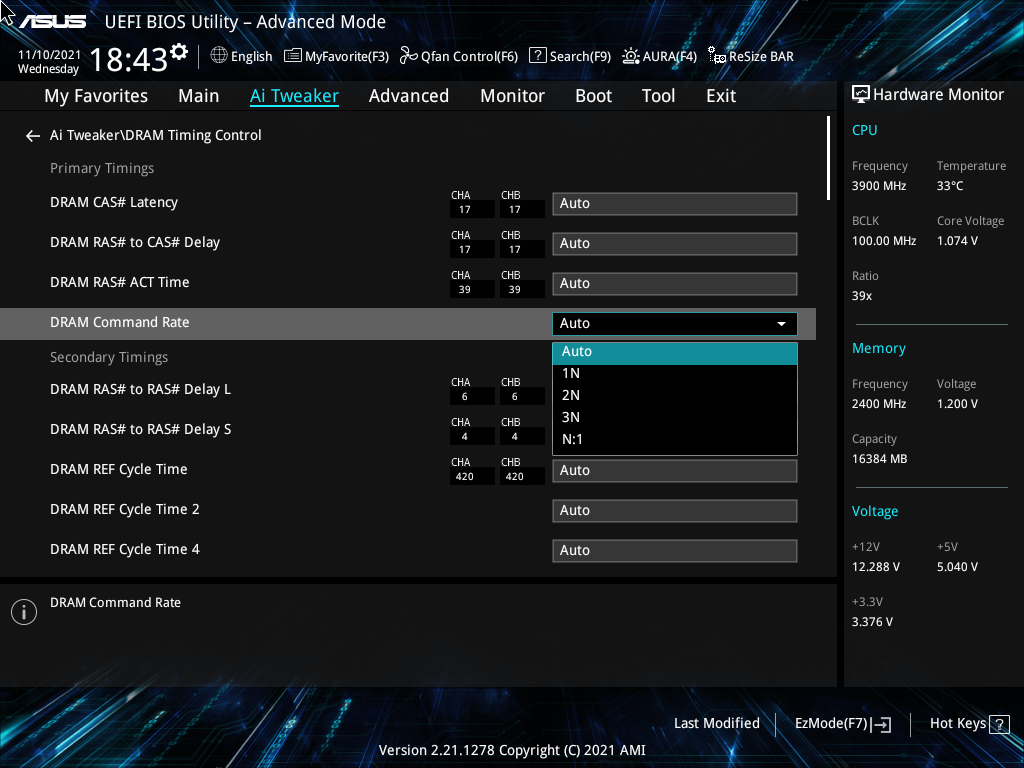Screen dimensions: 1024x768
Task: Click the globe language icon
Action: pyautogui.click(x=219, y=56)
